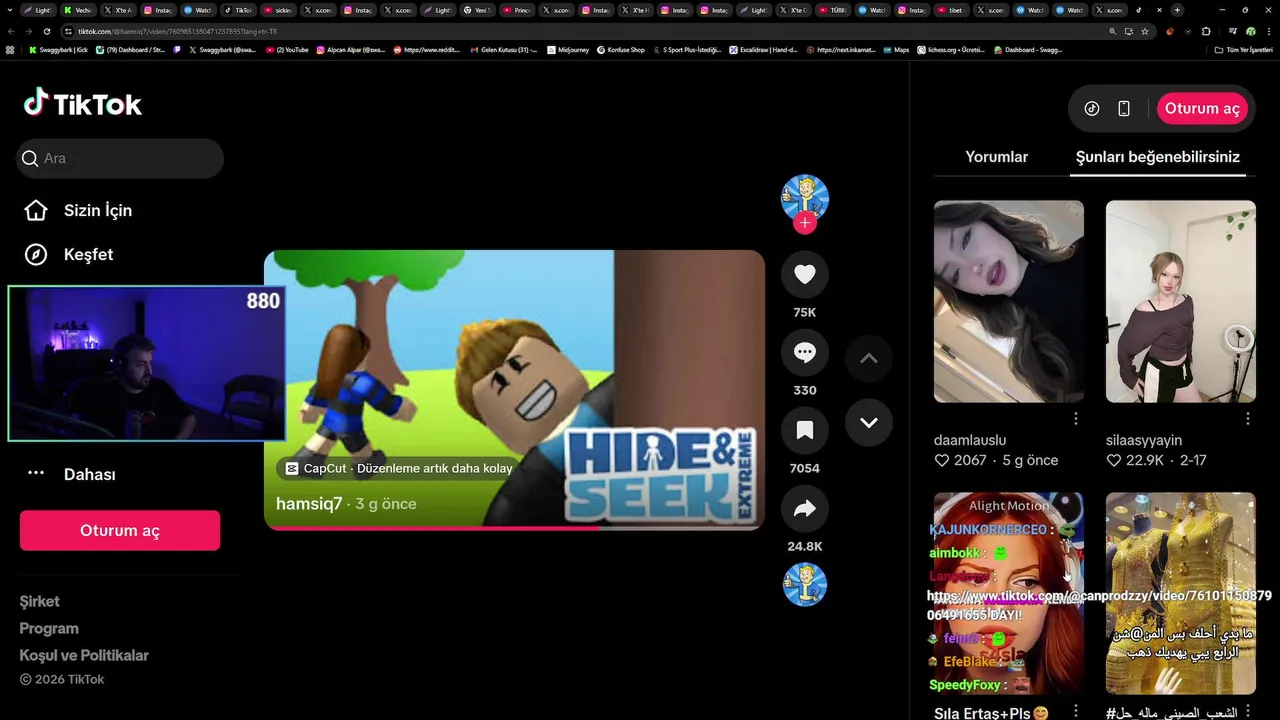The image size is (1280, 720).
Task: Open the Excalidraw bookmark
Action: click(763, 49)
